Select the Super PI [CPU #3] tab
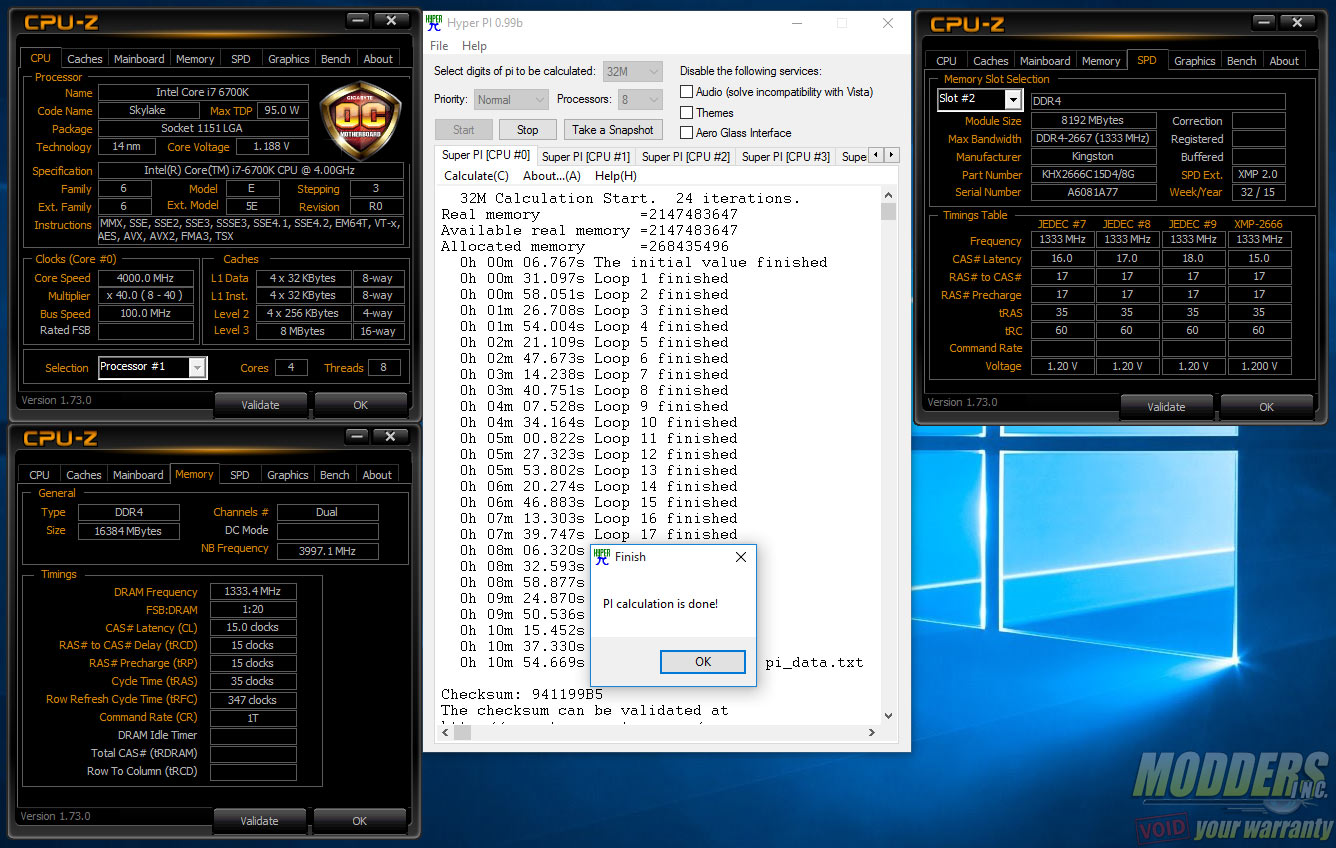Screen dimensions: 1336x848 point(786,157)
